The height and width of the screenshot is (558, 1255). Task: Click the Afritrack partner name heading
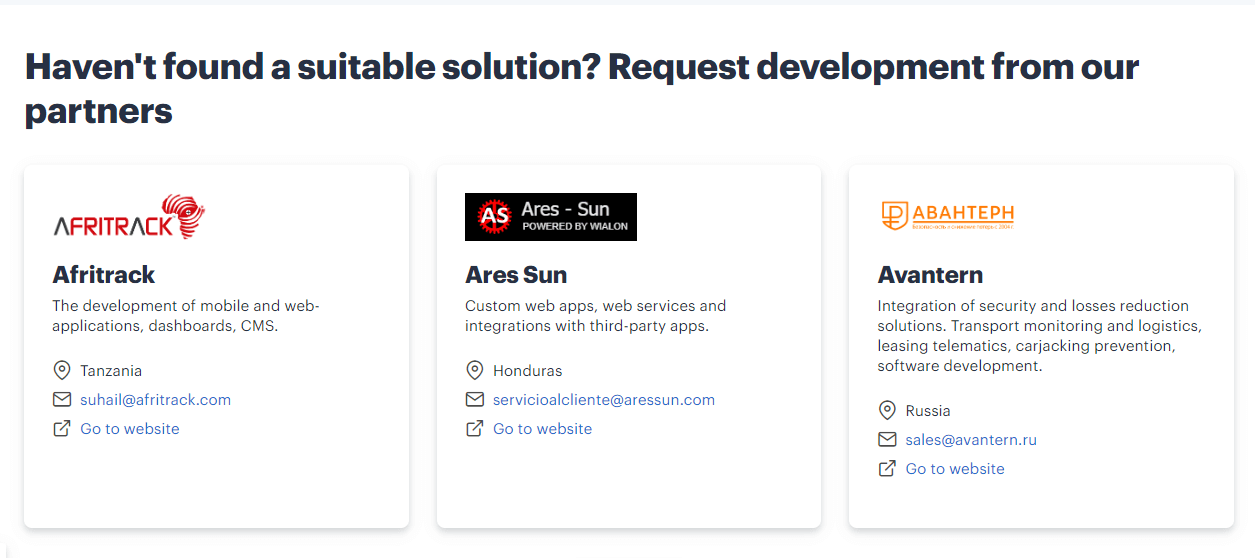pyautogui.click(x=104, y=275)
